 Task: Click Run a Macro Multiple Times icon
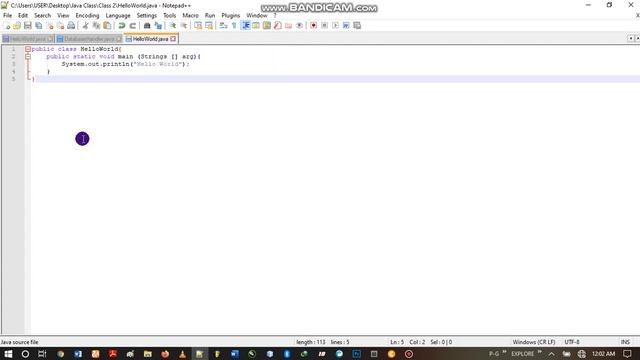click(346, 26)
